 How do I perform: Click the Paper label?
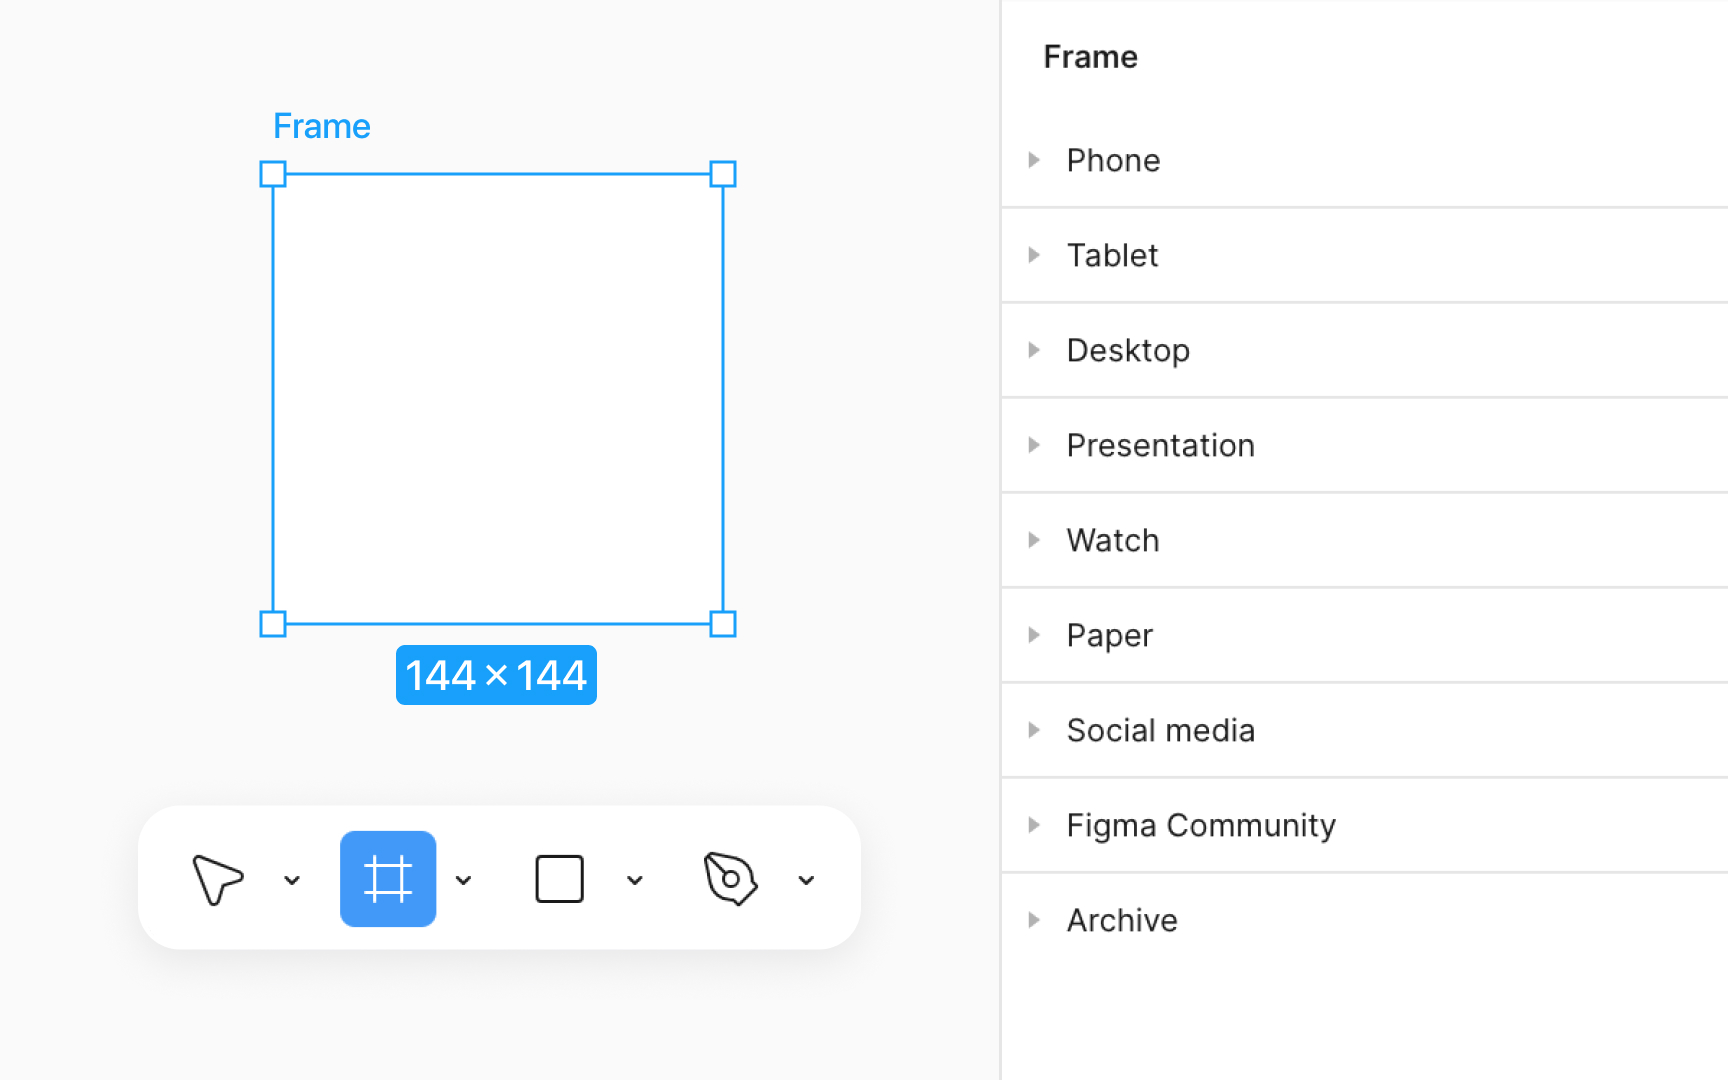pyautogui.click(x=1109, y=636)
